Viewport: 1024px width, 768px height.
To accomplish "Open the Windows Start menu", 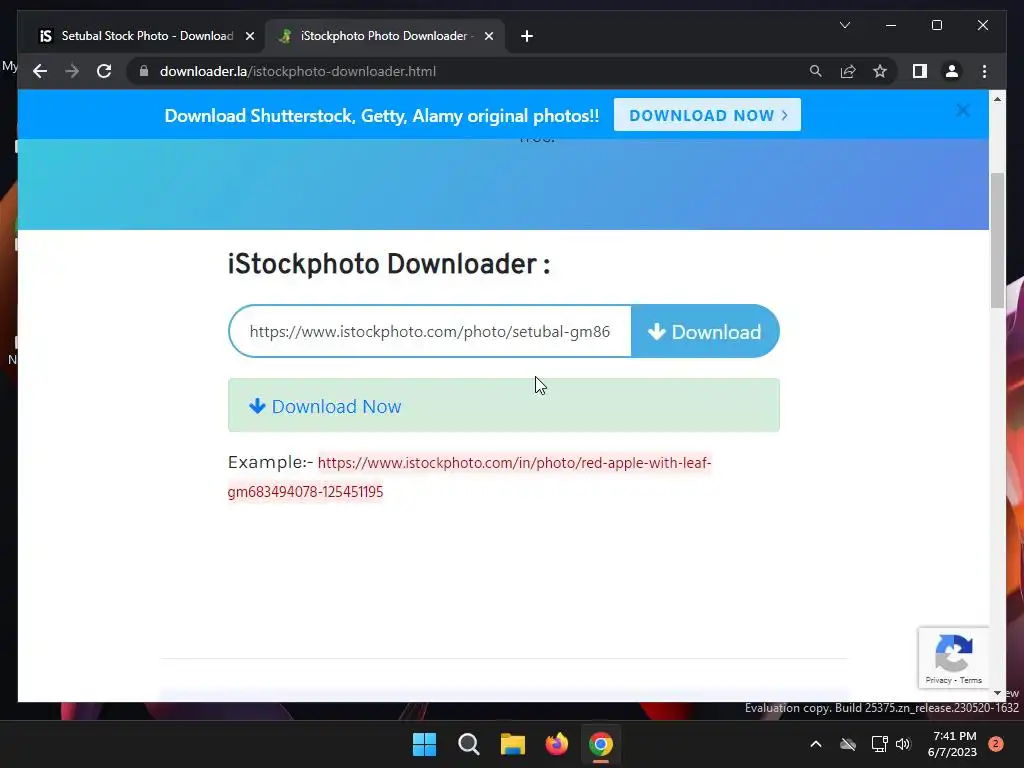I will [x=424, y=744].
